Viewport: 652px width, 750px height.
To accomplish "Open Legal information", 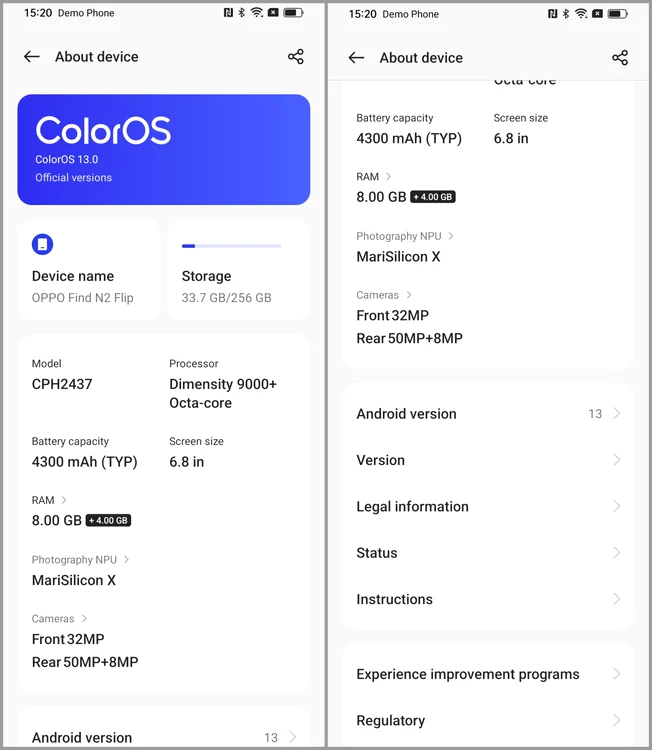I will pos(488,506).
